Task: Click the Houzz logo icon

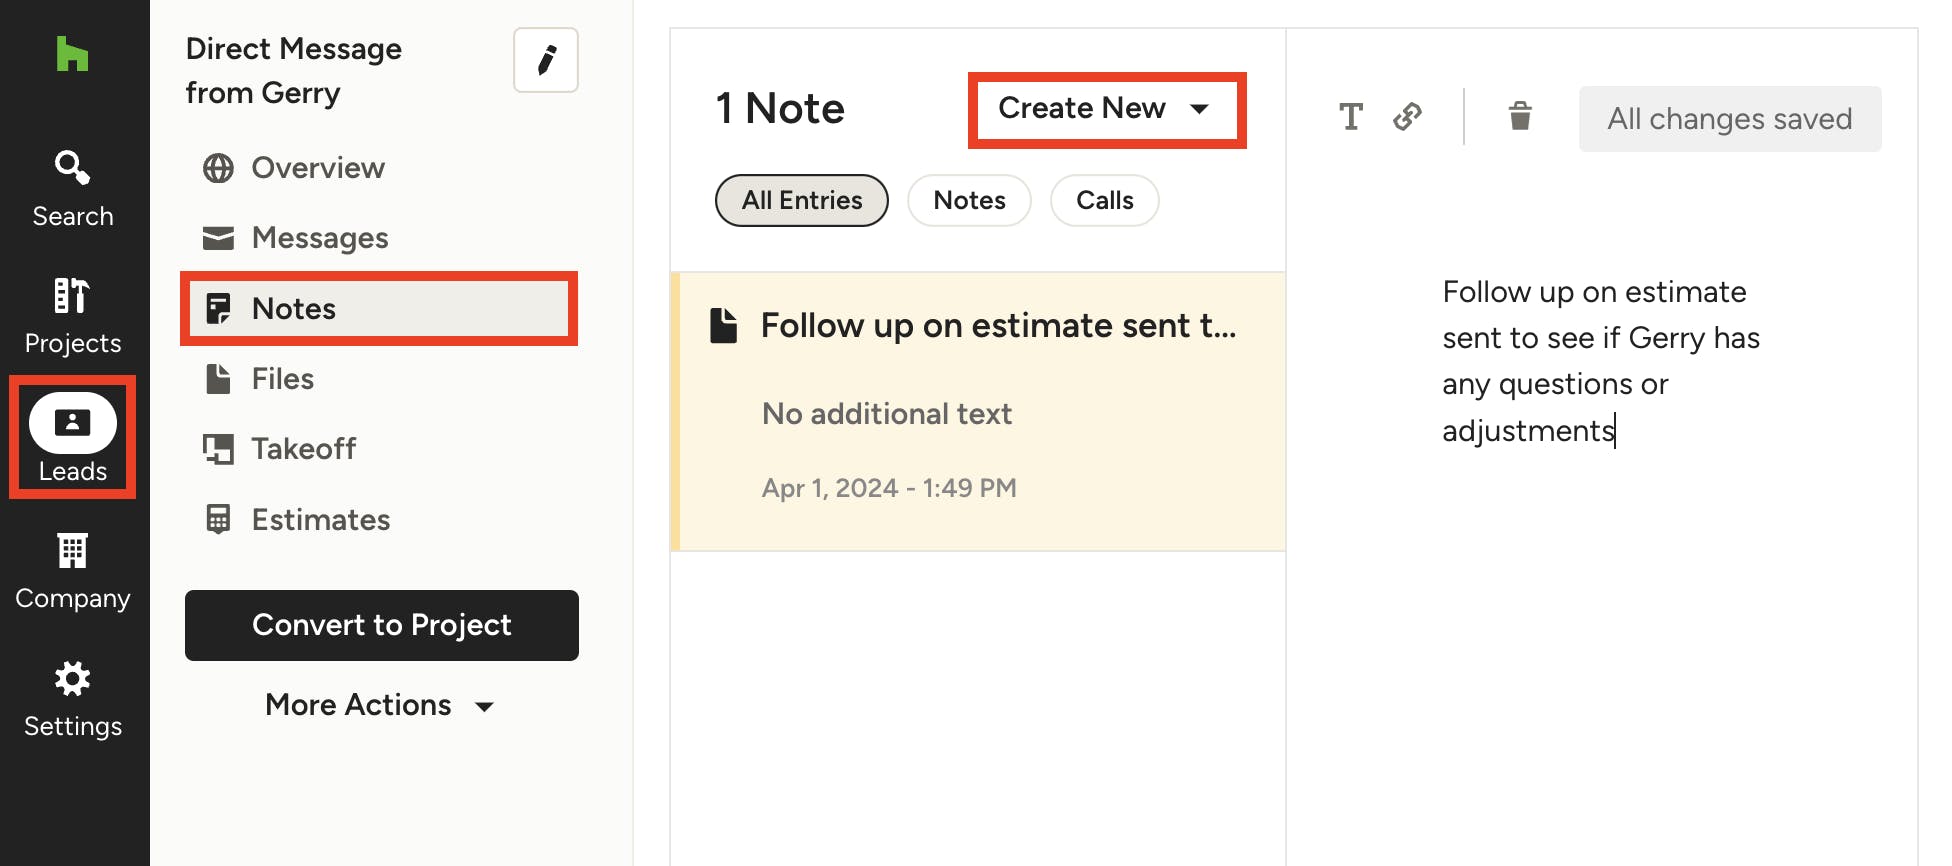Action: coord(72,54)
